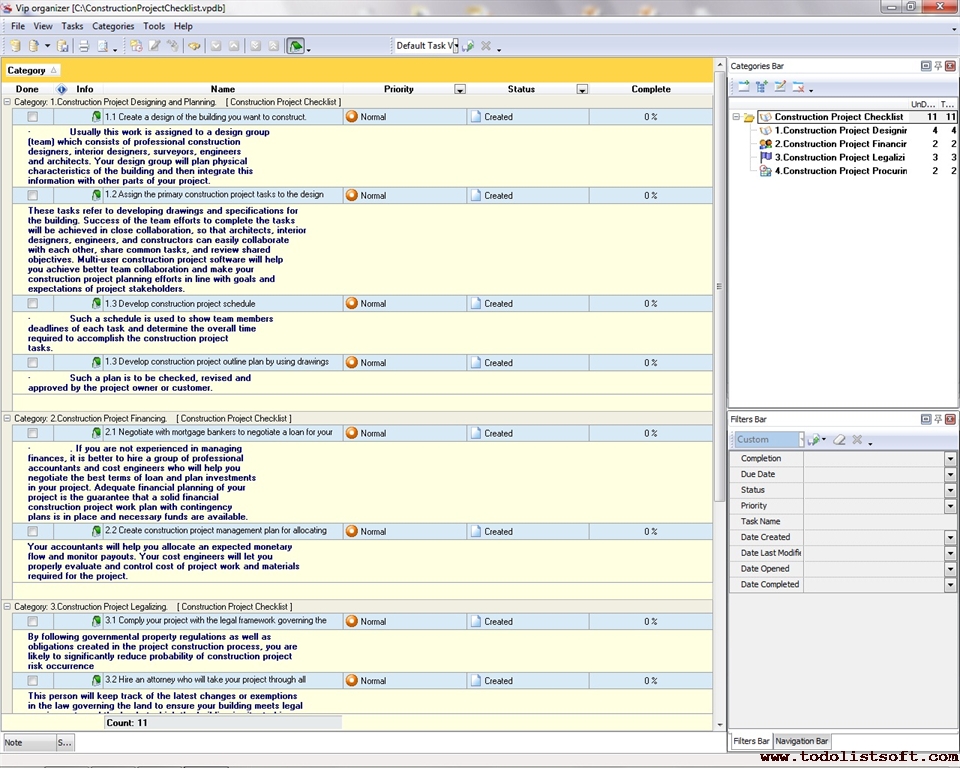Open the Priority column filter dropdown
Screen dimensions: 960x768
pos(460,89)
